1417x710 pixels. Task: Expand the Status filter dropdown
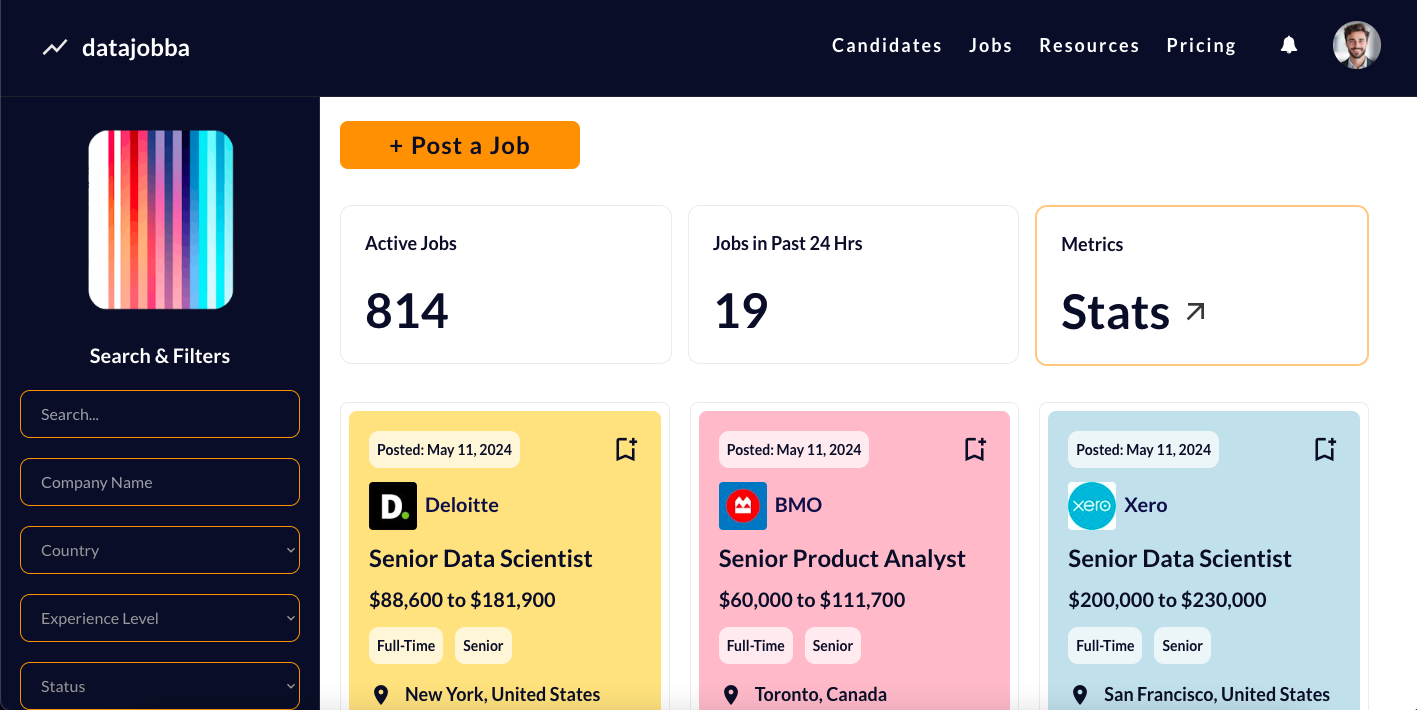tap(160, 686)
